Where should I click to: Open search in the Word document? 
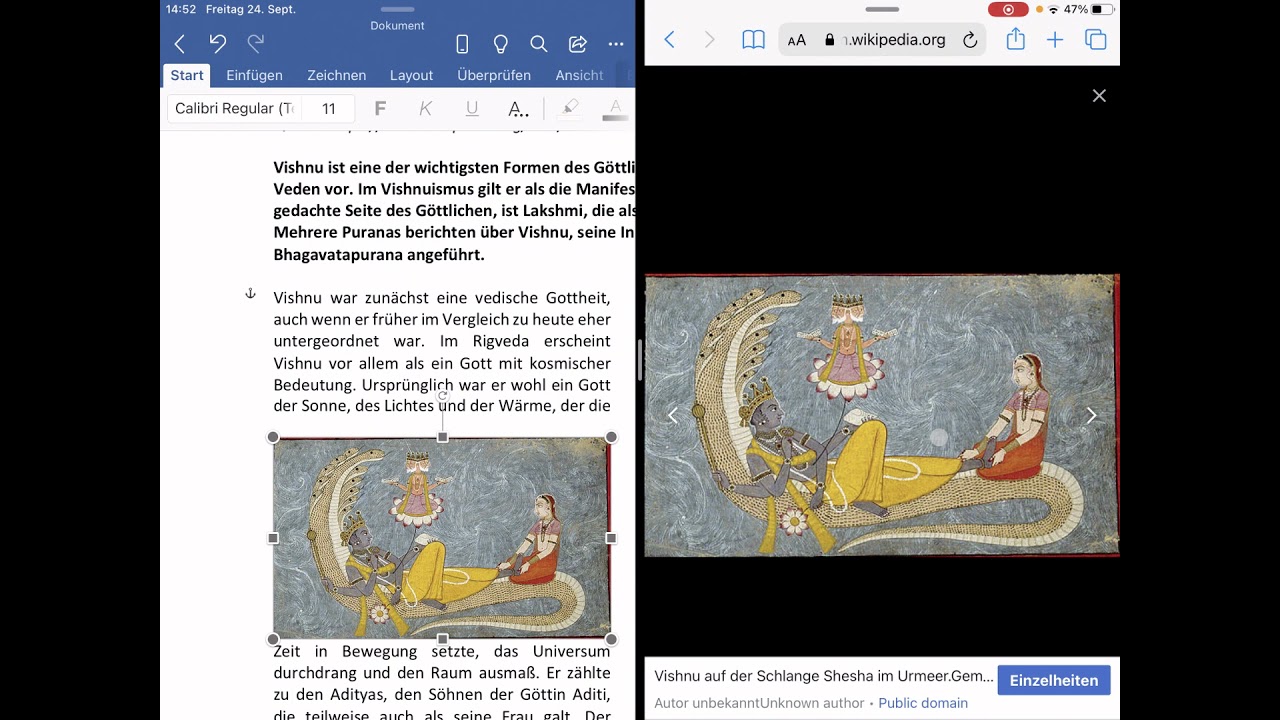539,44
